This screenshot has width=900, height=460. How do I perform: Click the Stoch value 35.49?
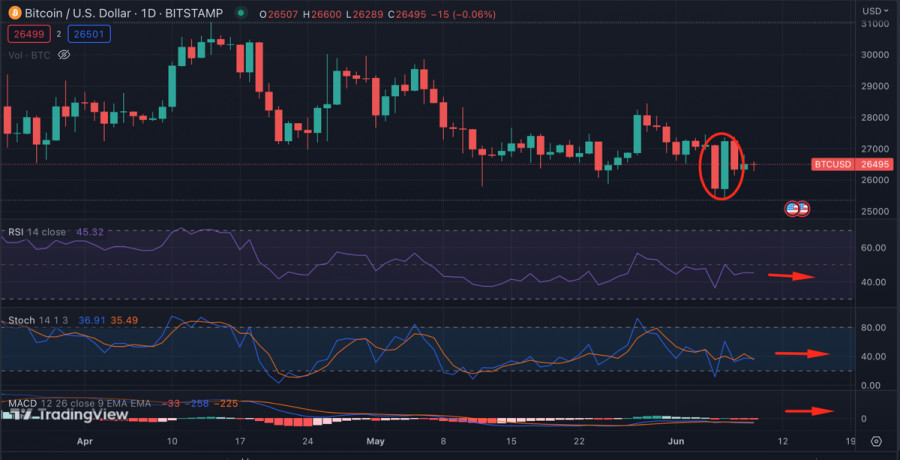(x=124, y=320)
